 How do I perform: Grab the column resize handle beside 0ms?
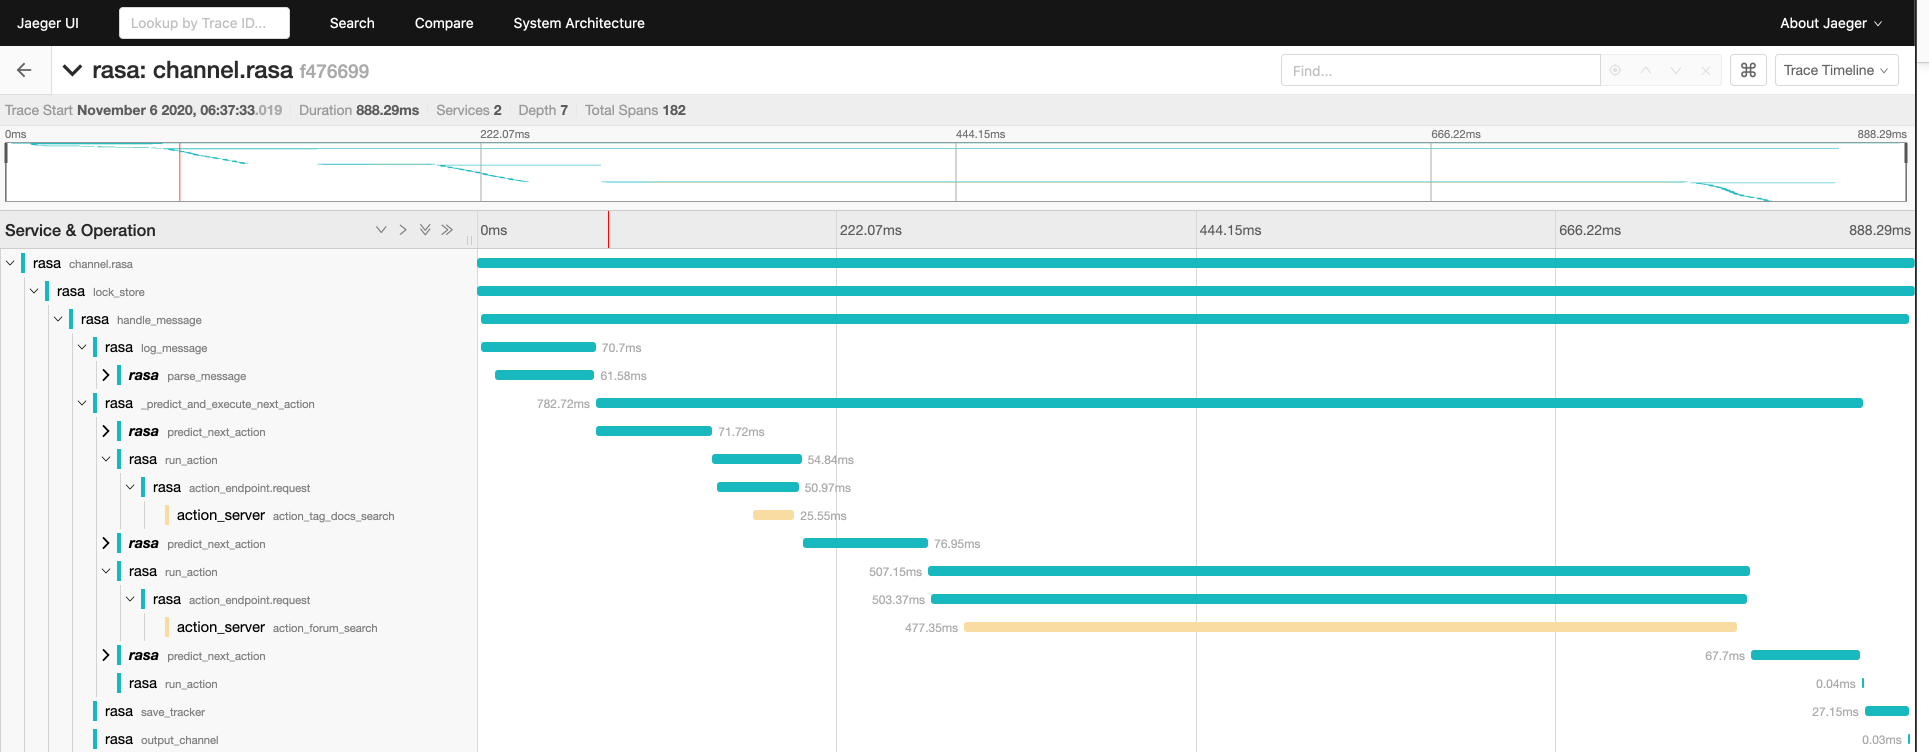(x=469, y=240)
